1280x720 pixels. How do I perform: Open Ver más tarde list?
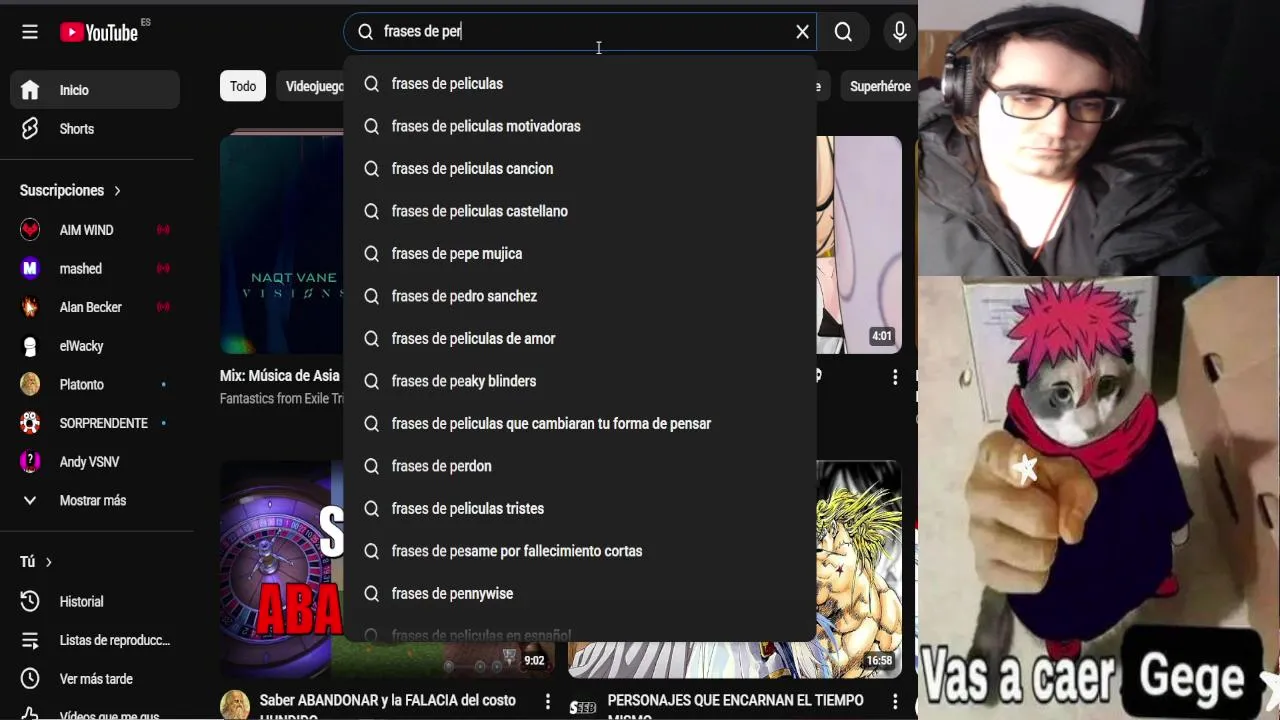(95, 679)
